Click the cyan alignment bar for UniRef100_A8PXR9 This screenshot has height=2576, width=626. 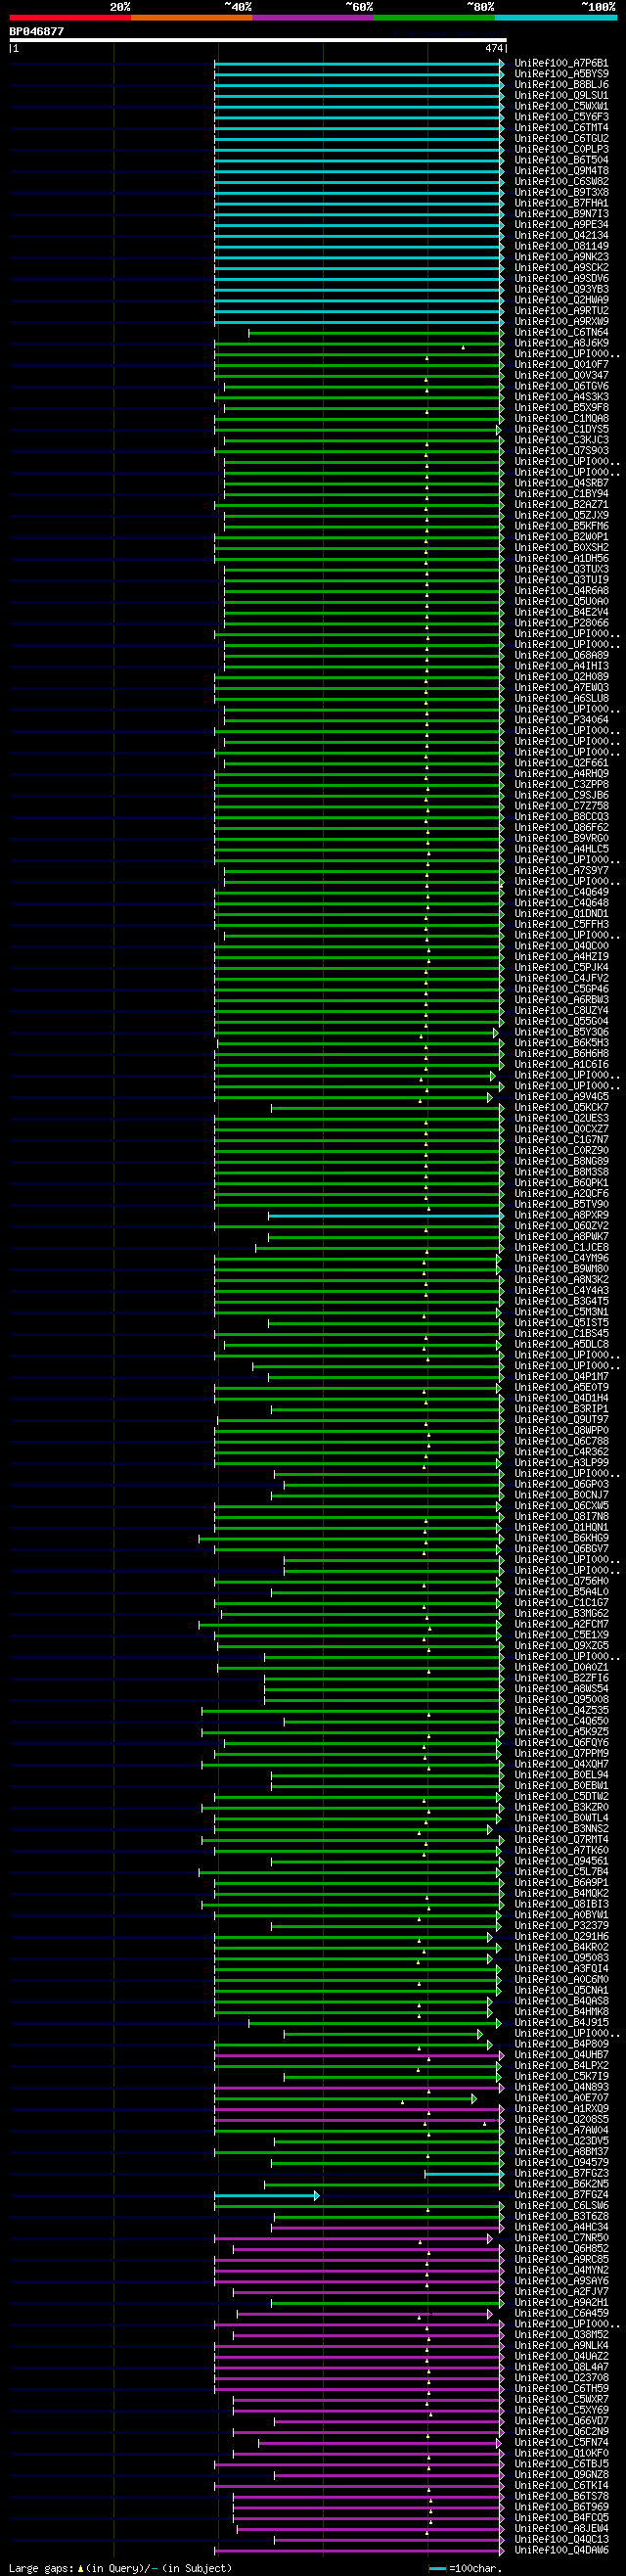386,1216
